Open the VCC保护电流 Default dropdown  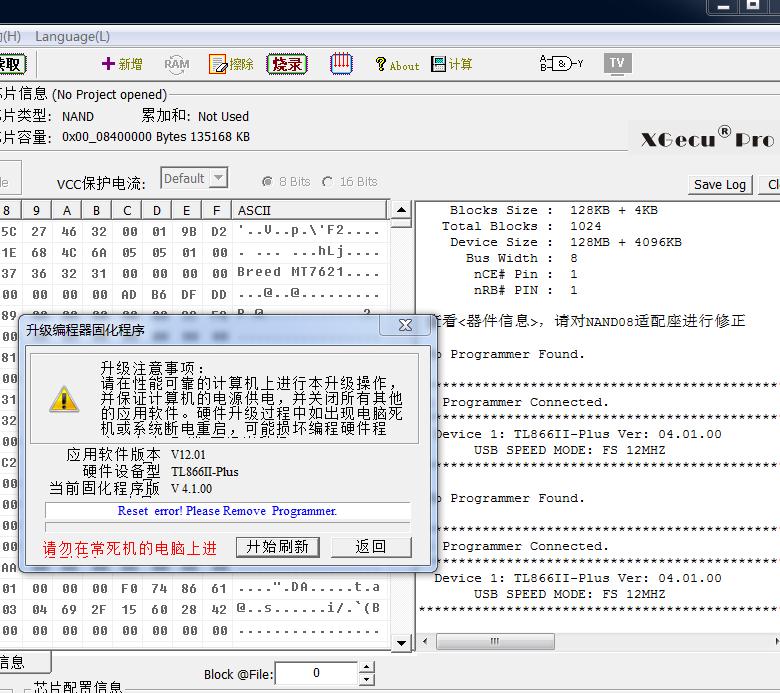(x=218, y=179)
